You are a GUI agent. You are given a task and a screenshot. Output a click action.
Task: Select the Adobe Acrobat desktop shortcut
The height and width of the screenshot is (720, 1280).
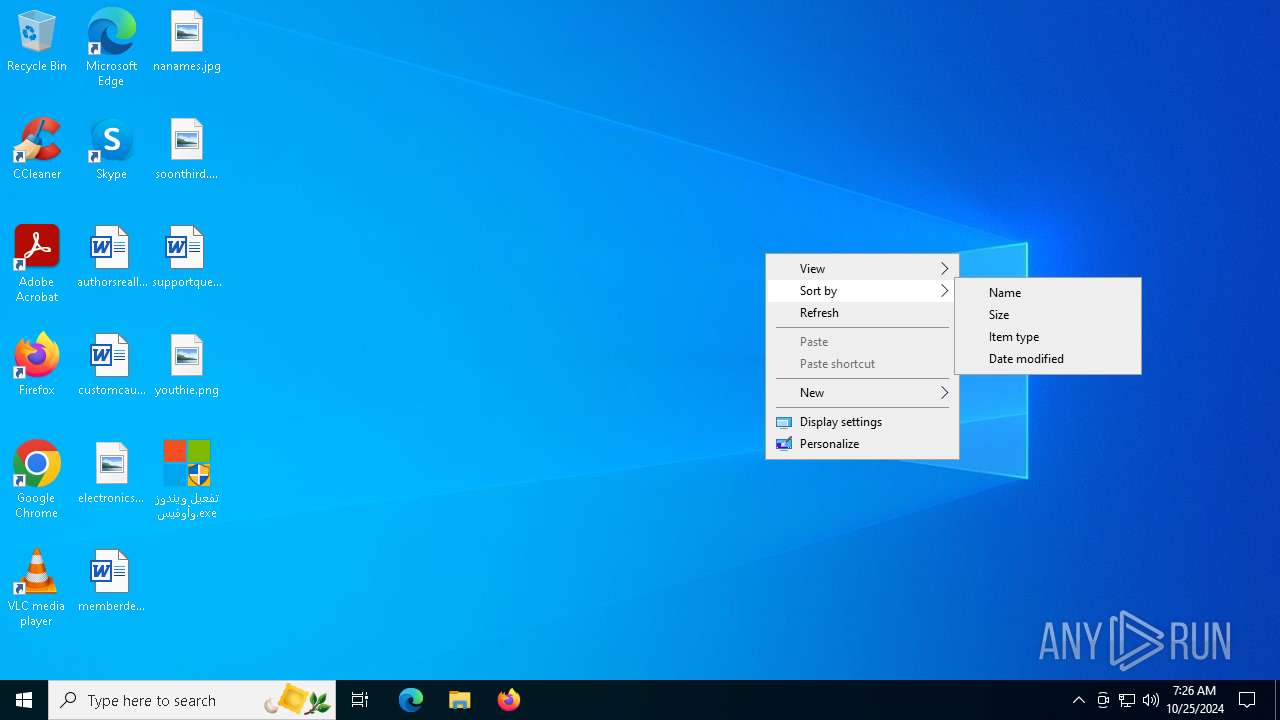click(x=37, y=264)
